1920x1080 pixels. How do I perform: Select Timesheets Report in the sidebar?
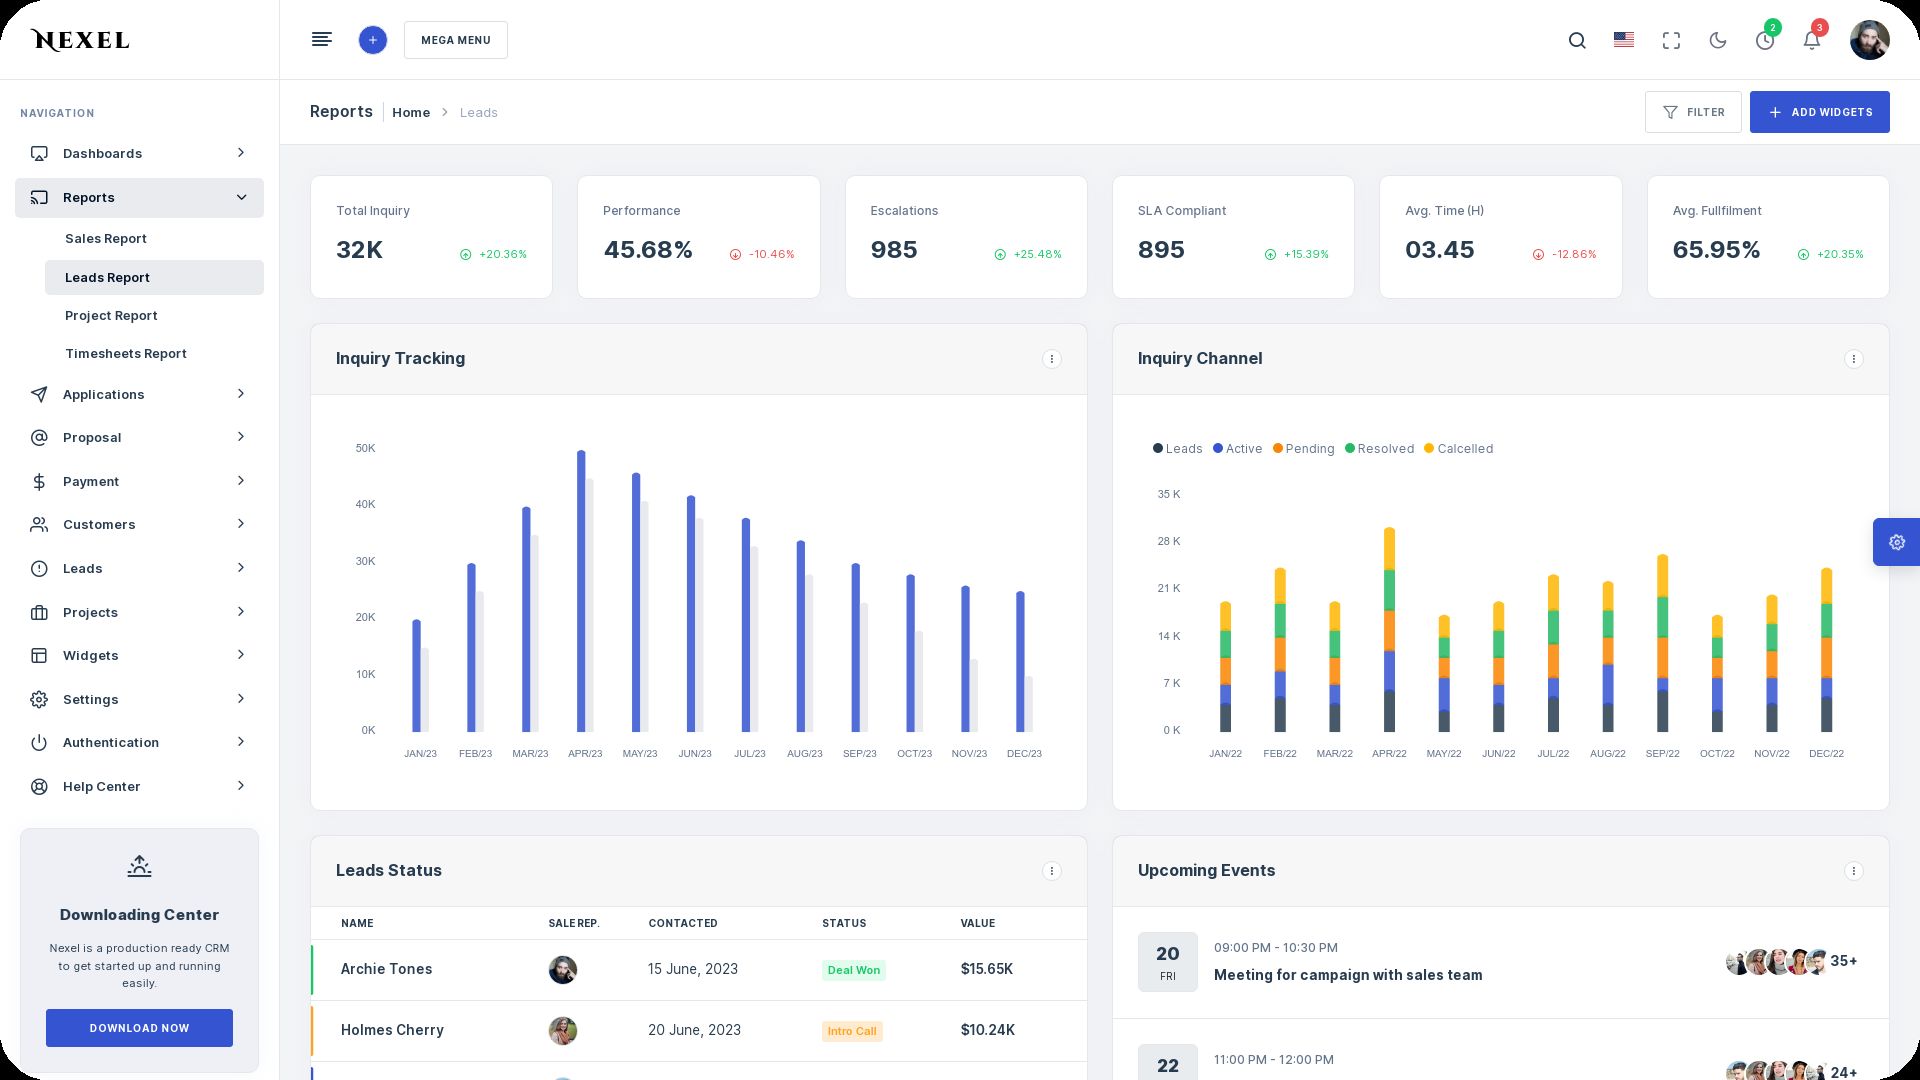pyautogui.click(x=126, y=354)
